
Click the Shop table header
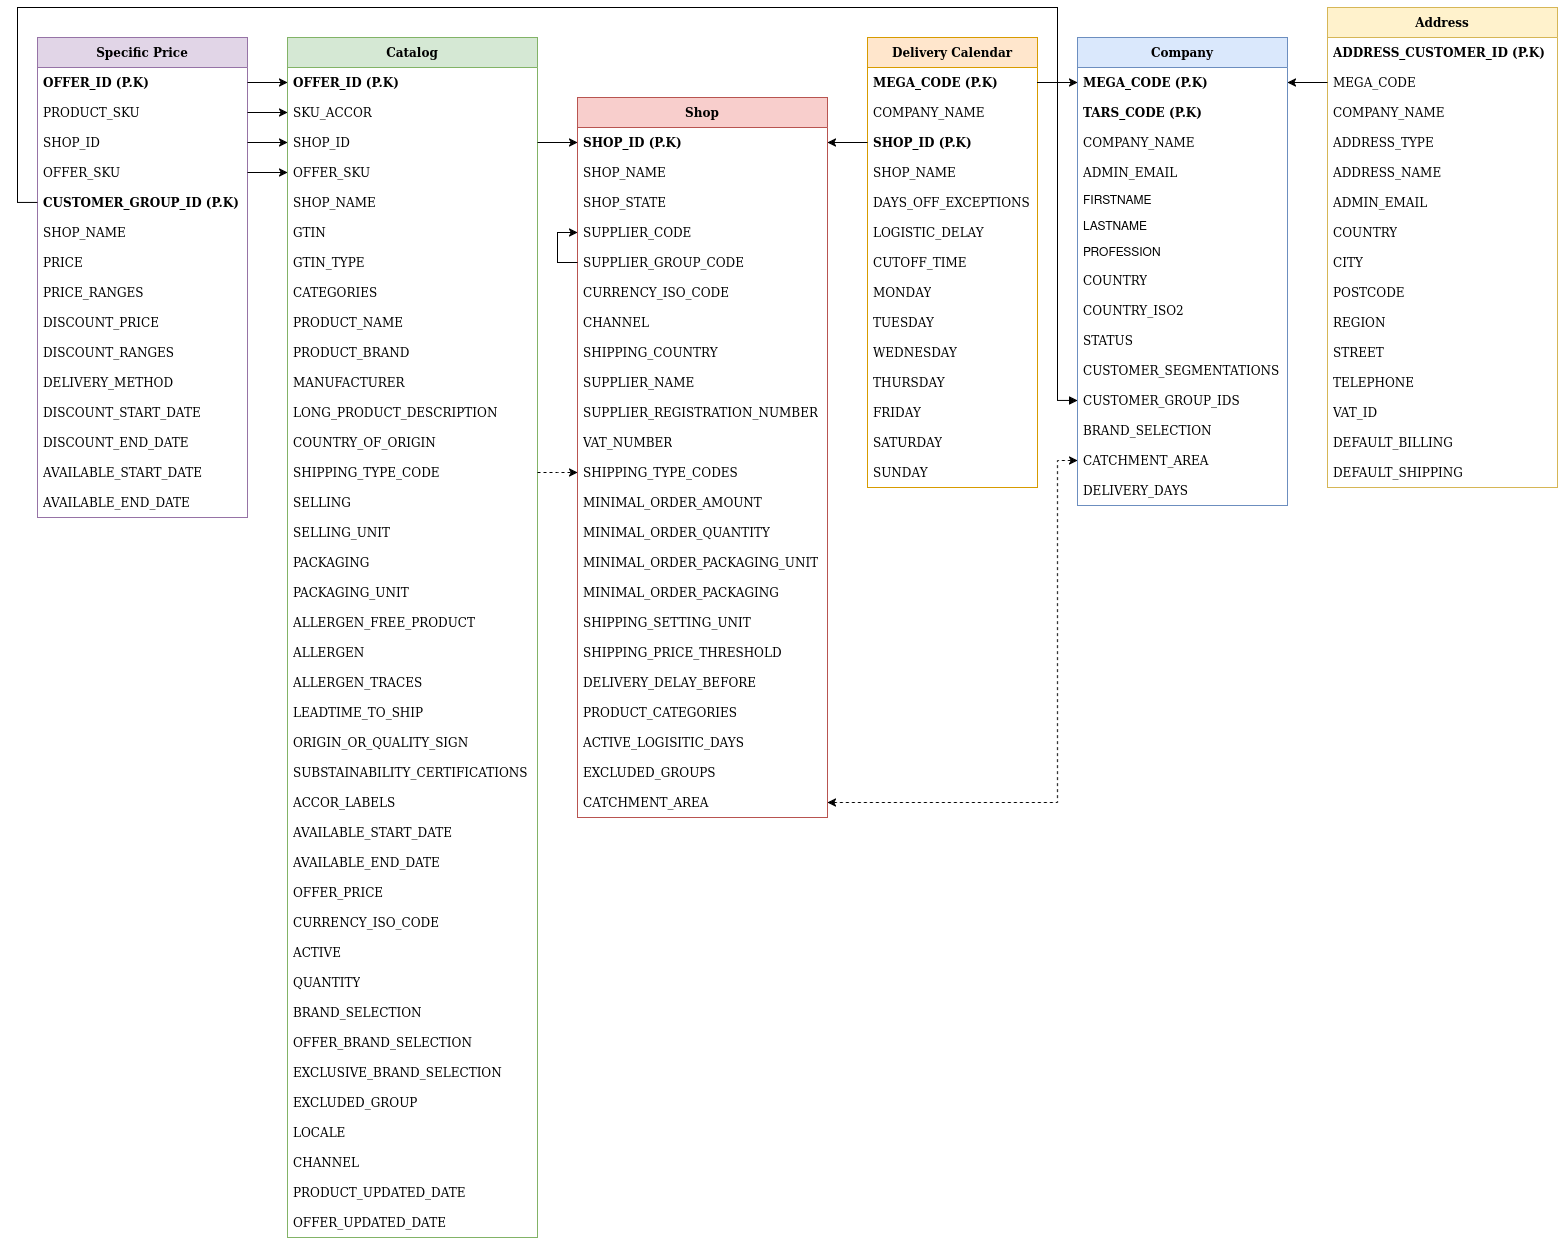pos(702,112)
